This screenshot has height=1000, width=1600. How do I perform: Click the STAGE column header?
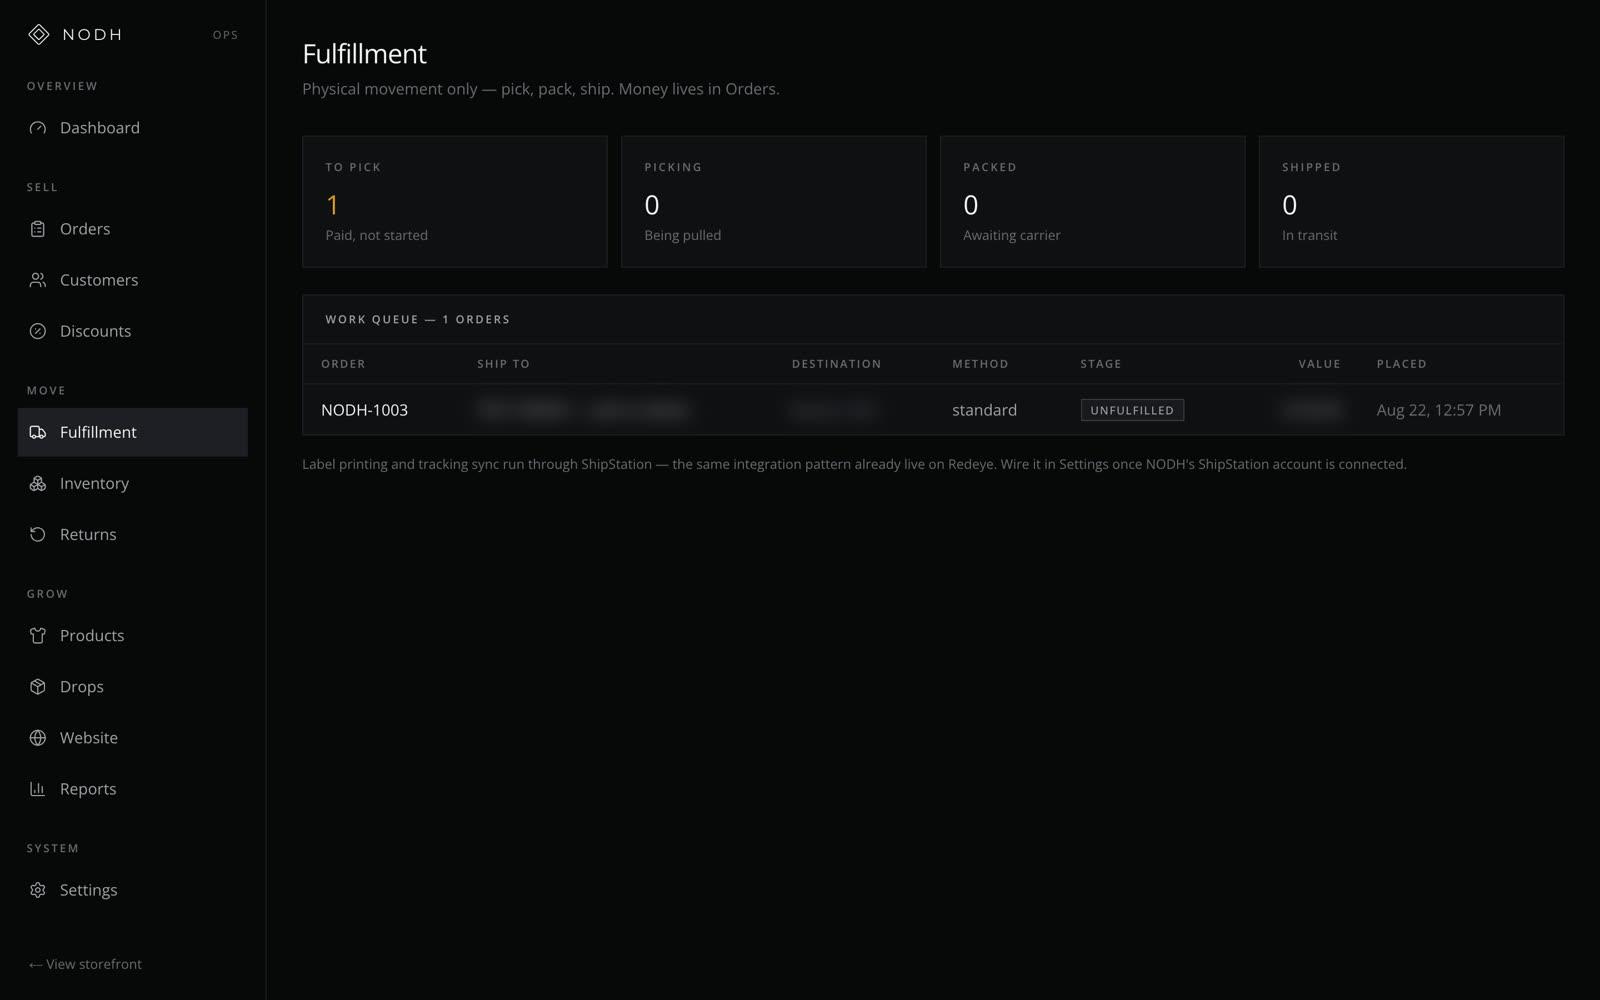coord(1101,364)
